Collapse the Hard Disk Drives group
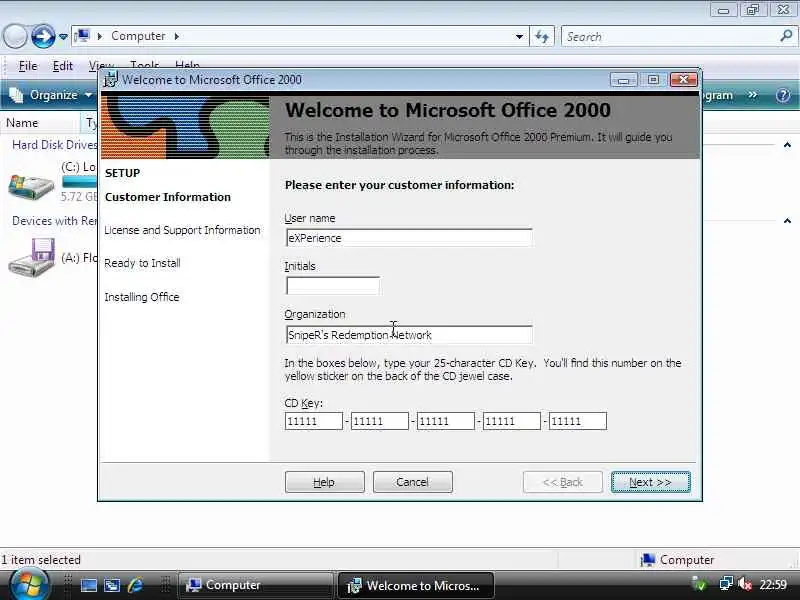The image size is (800, 600). 787,145
